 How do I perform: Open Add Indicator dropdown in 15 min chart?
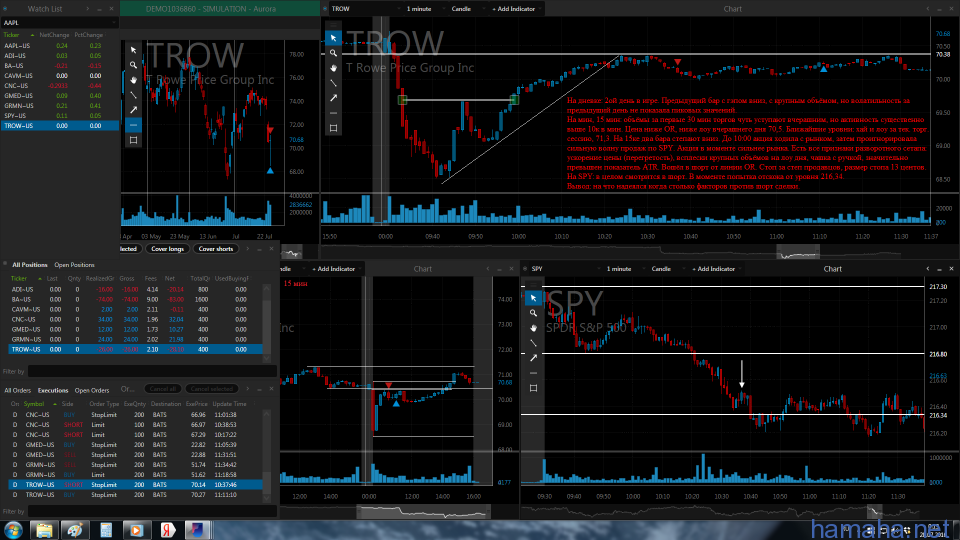[336, 269]
